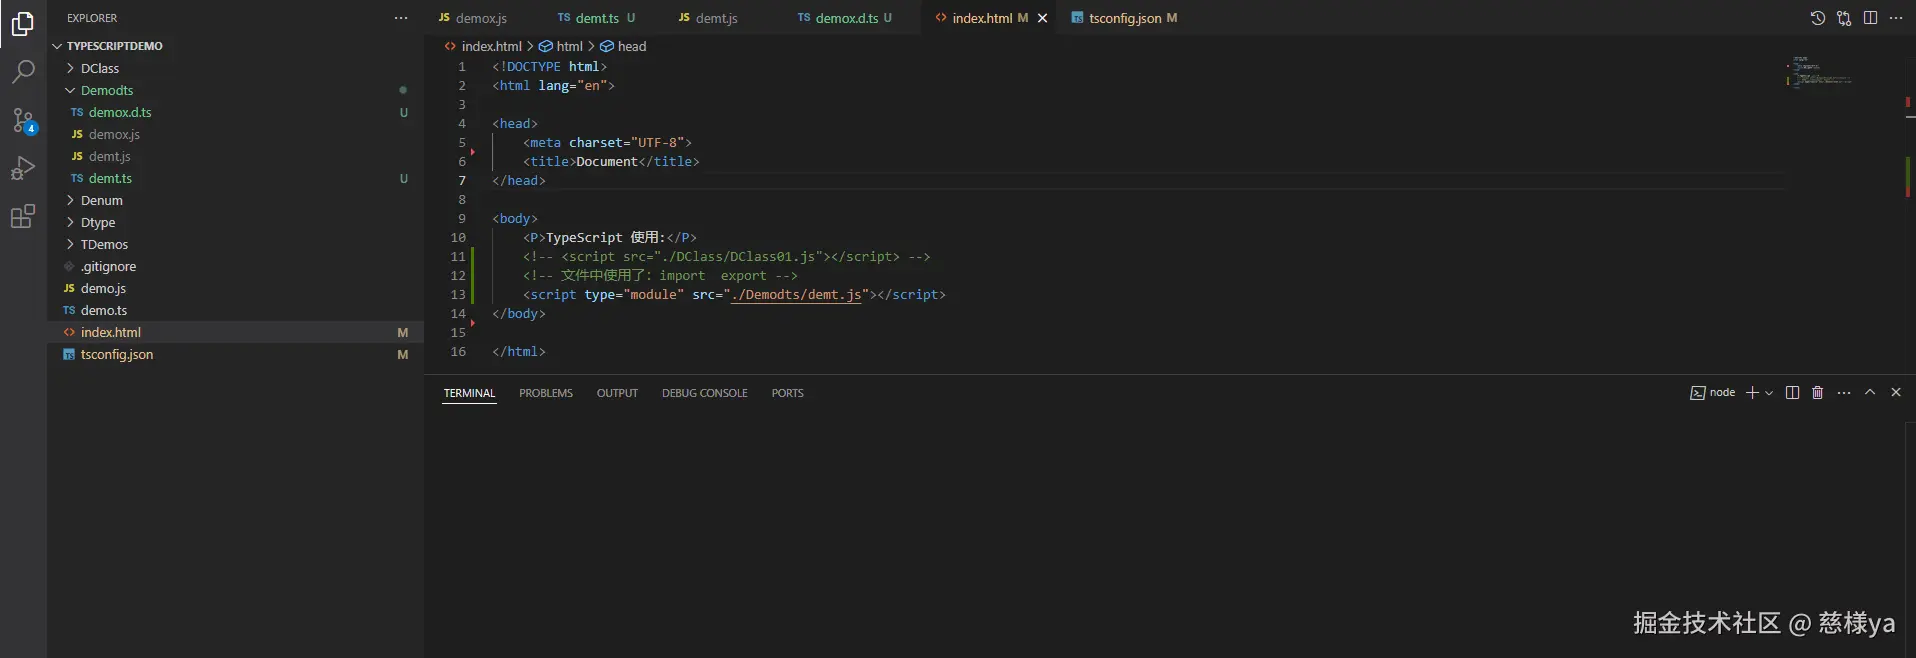
Task: Click the Document title text in code
Action: (x=607, y=162)
